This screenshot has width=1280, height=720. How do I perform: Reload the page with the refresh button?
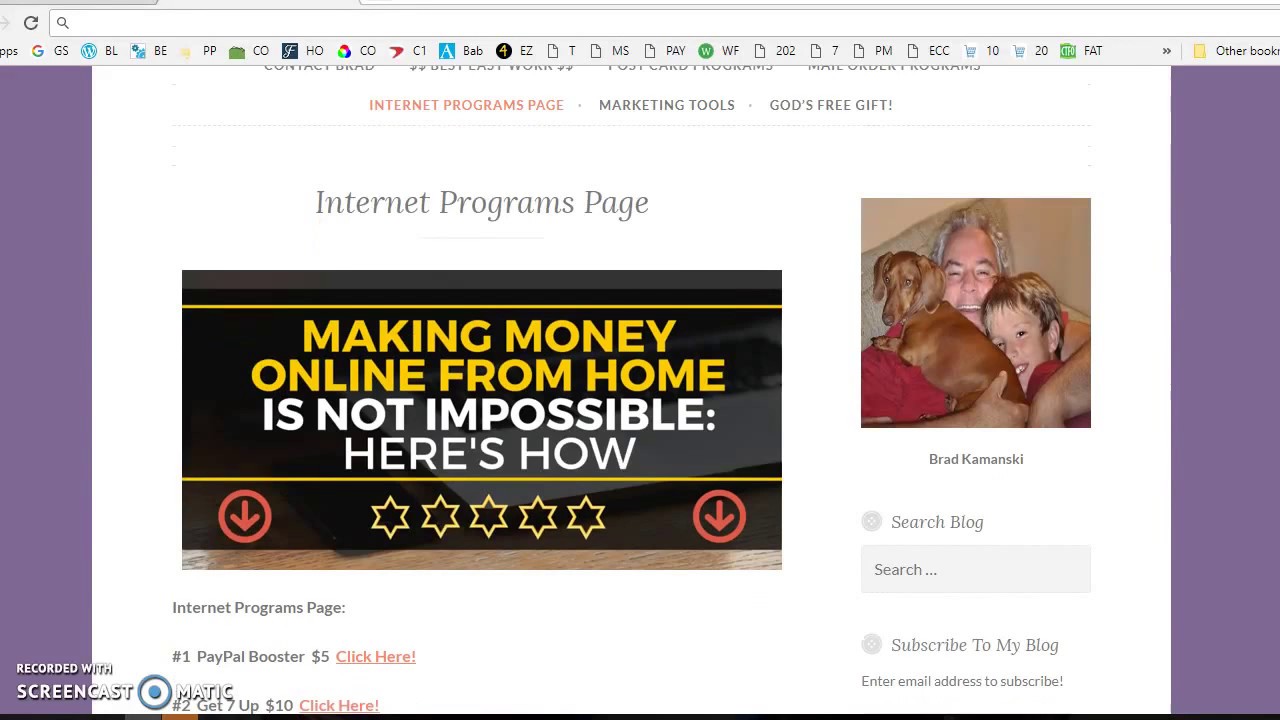click(31, 22)
